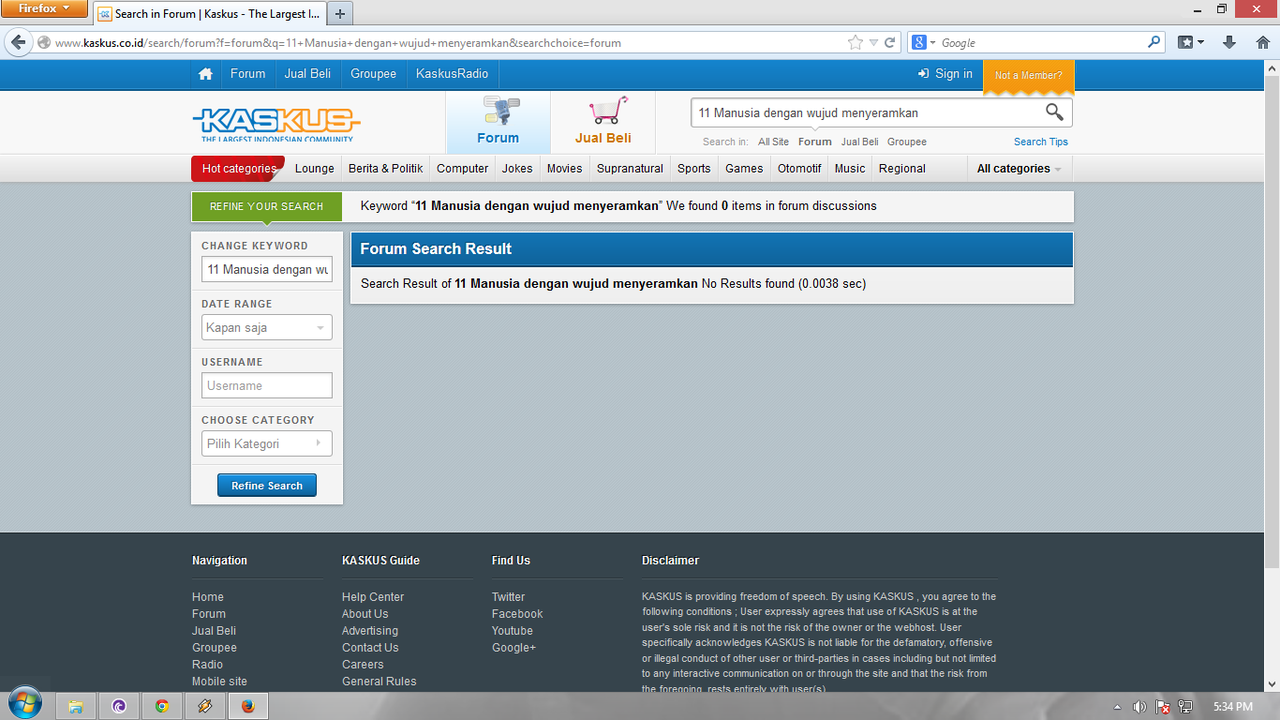Image resolution: width=1280 pixels, height=720 pixels.
Task: Open Windows Start button
Action: (24, 704)
